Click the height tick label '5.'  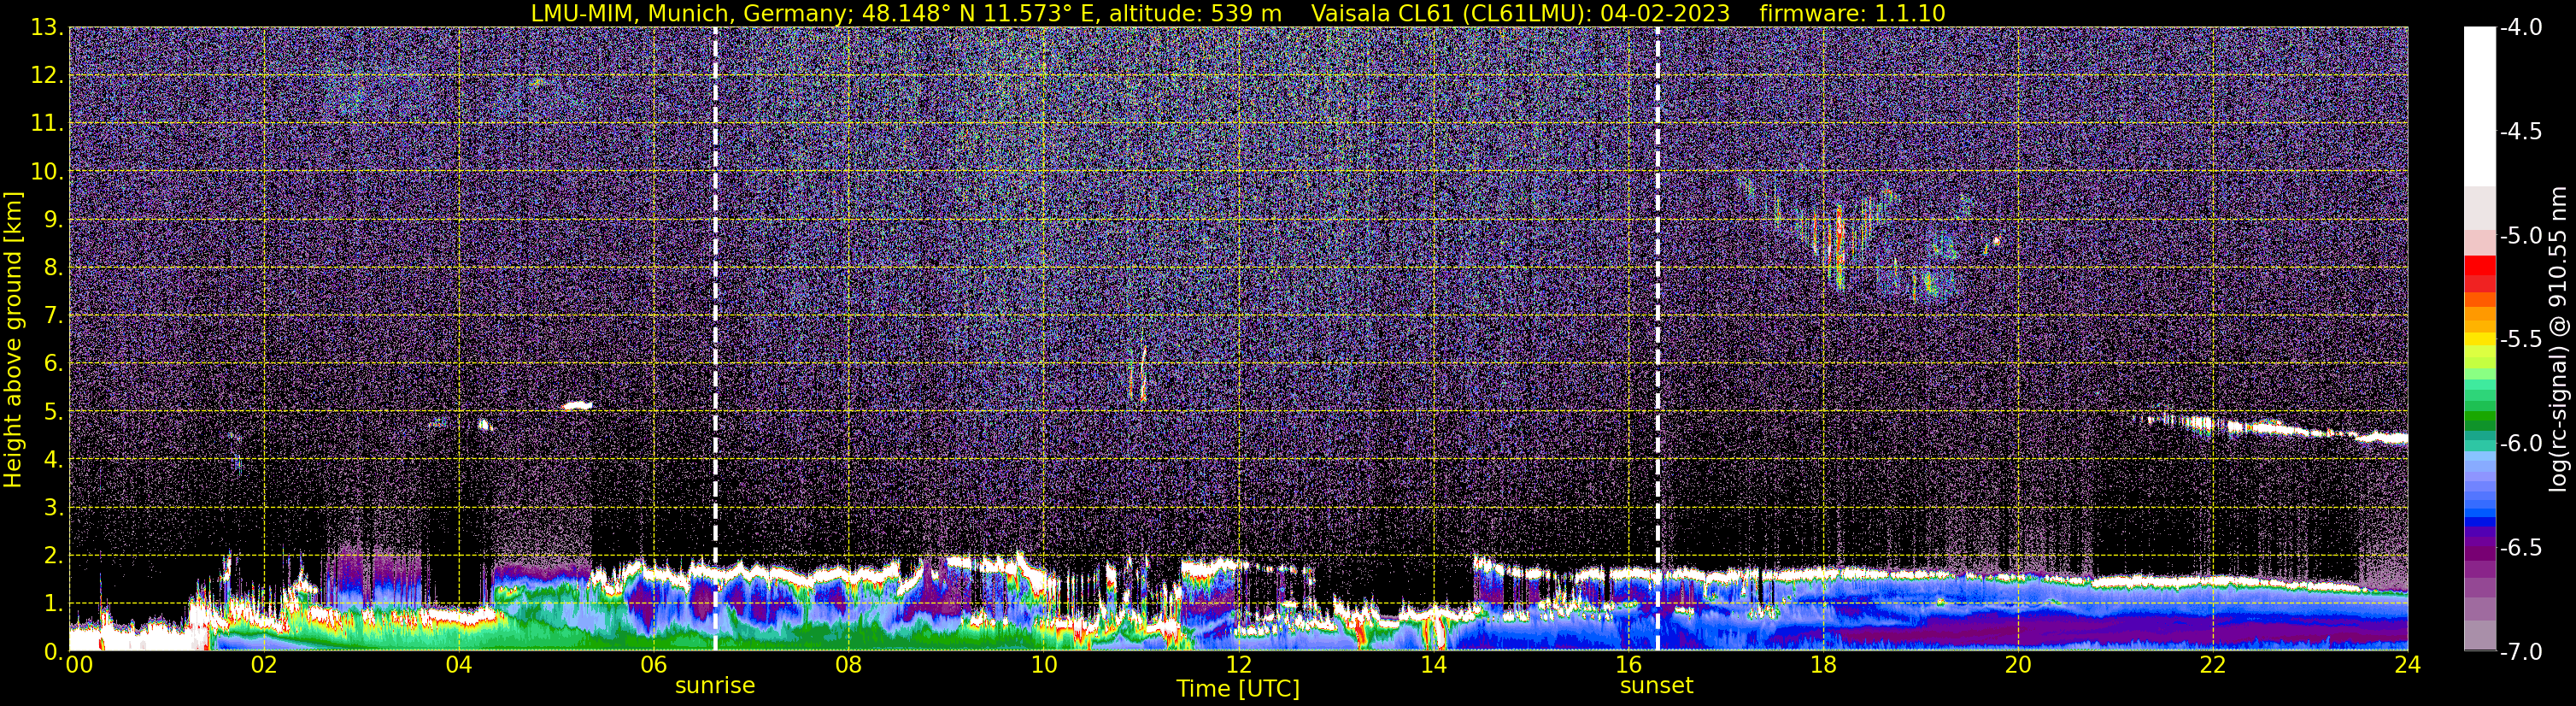53,412
